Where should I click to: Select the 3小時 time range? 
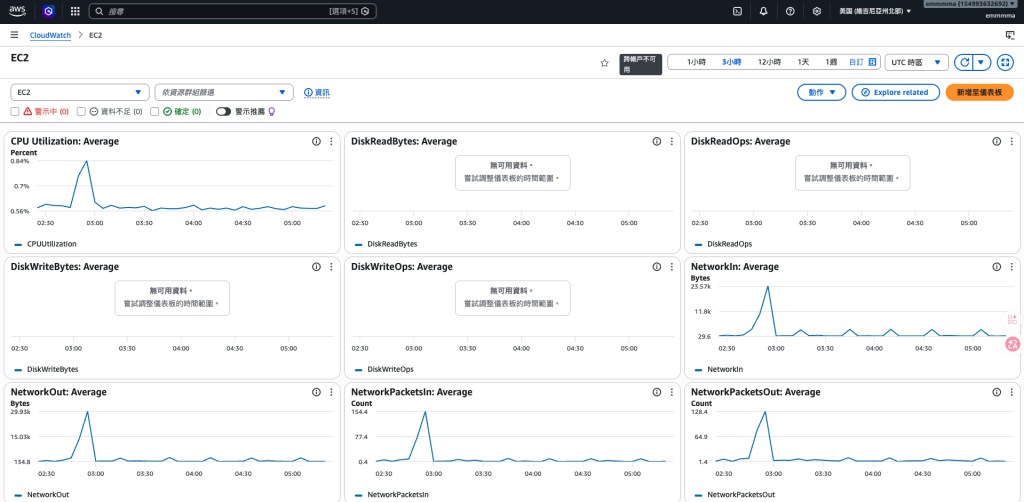[731, 62]
